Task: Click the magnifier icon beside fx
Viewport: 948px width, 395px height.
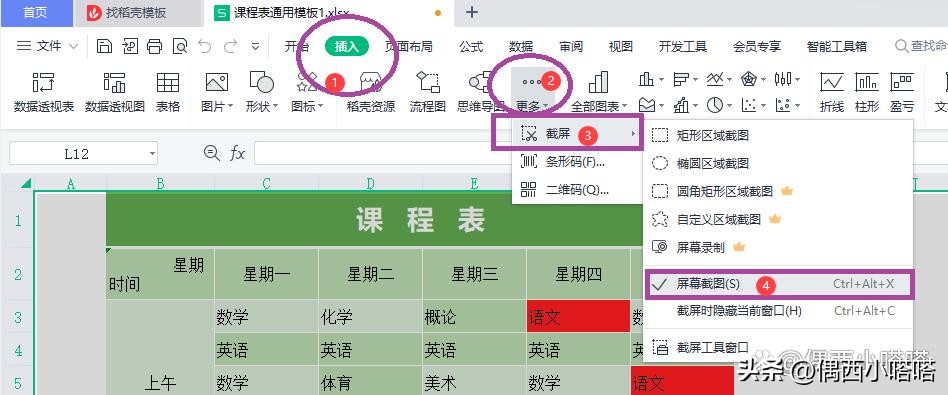Action: [212, 153]
